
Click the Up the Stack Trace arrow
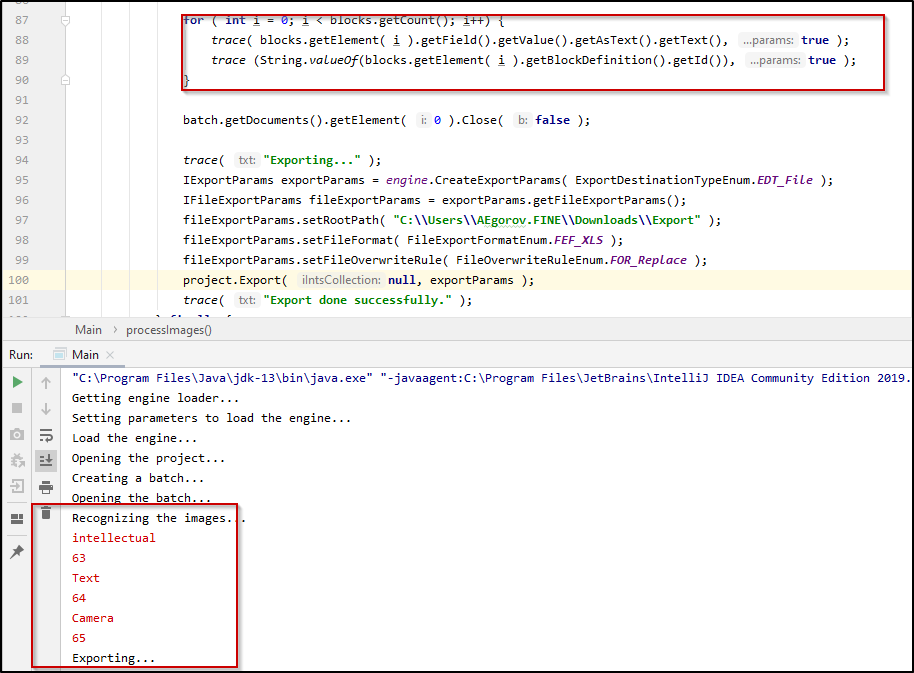coord(46,383)
